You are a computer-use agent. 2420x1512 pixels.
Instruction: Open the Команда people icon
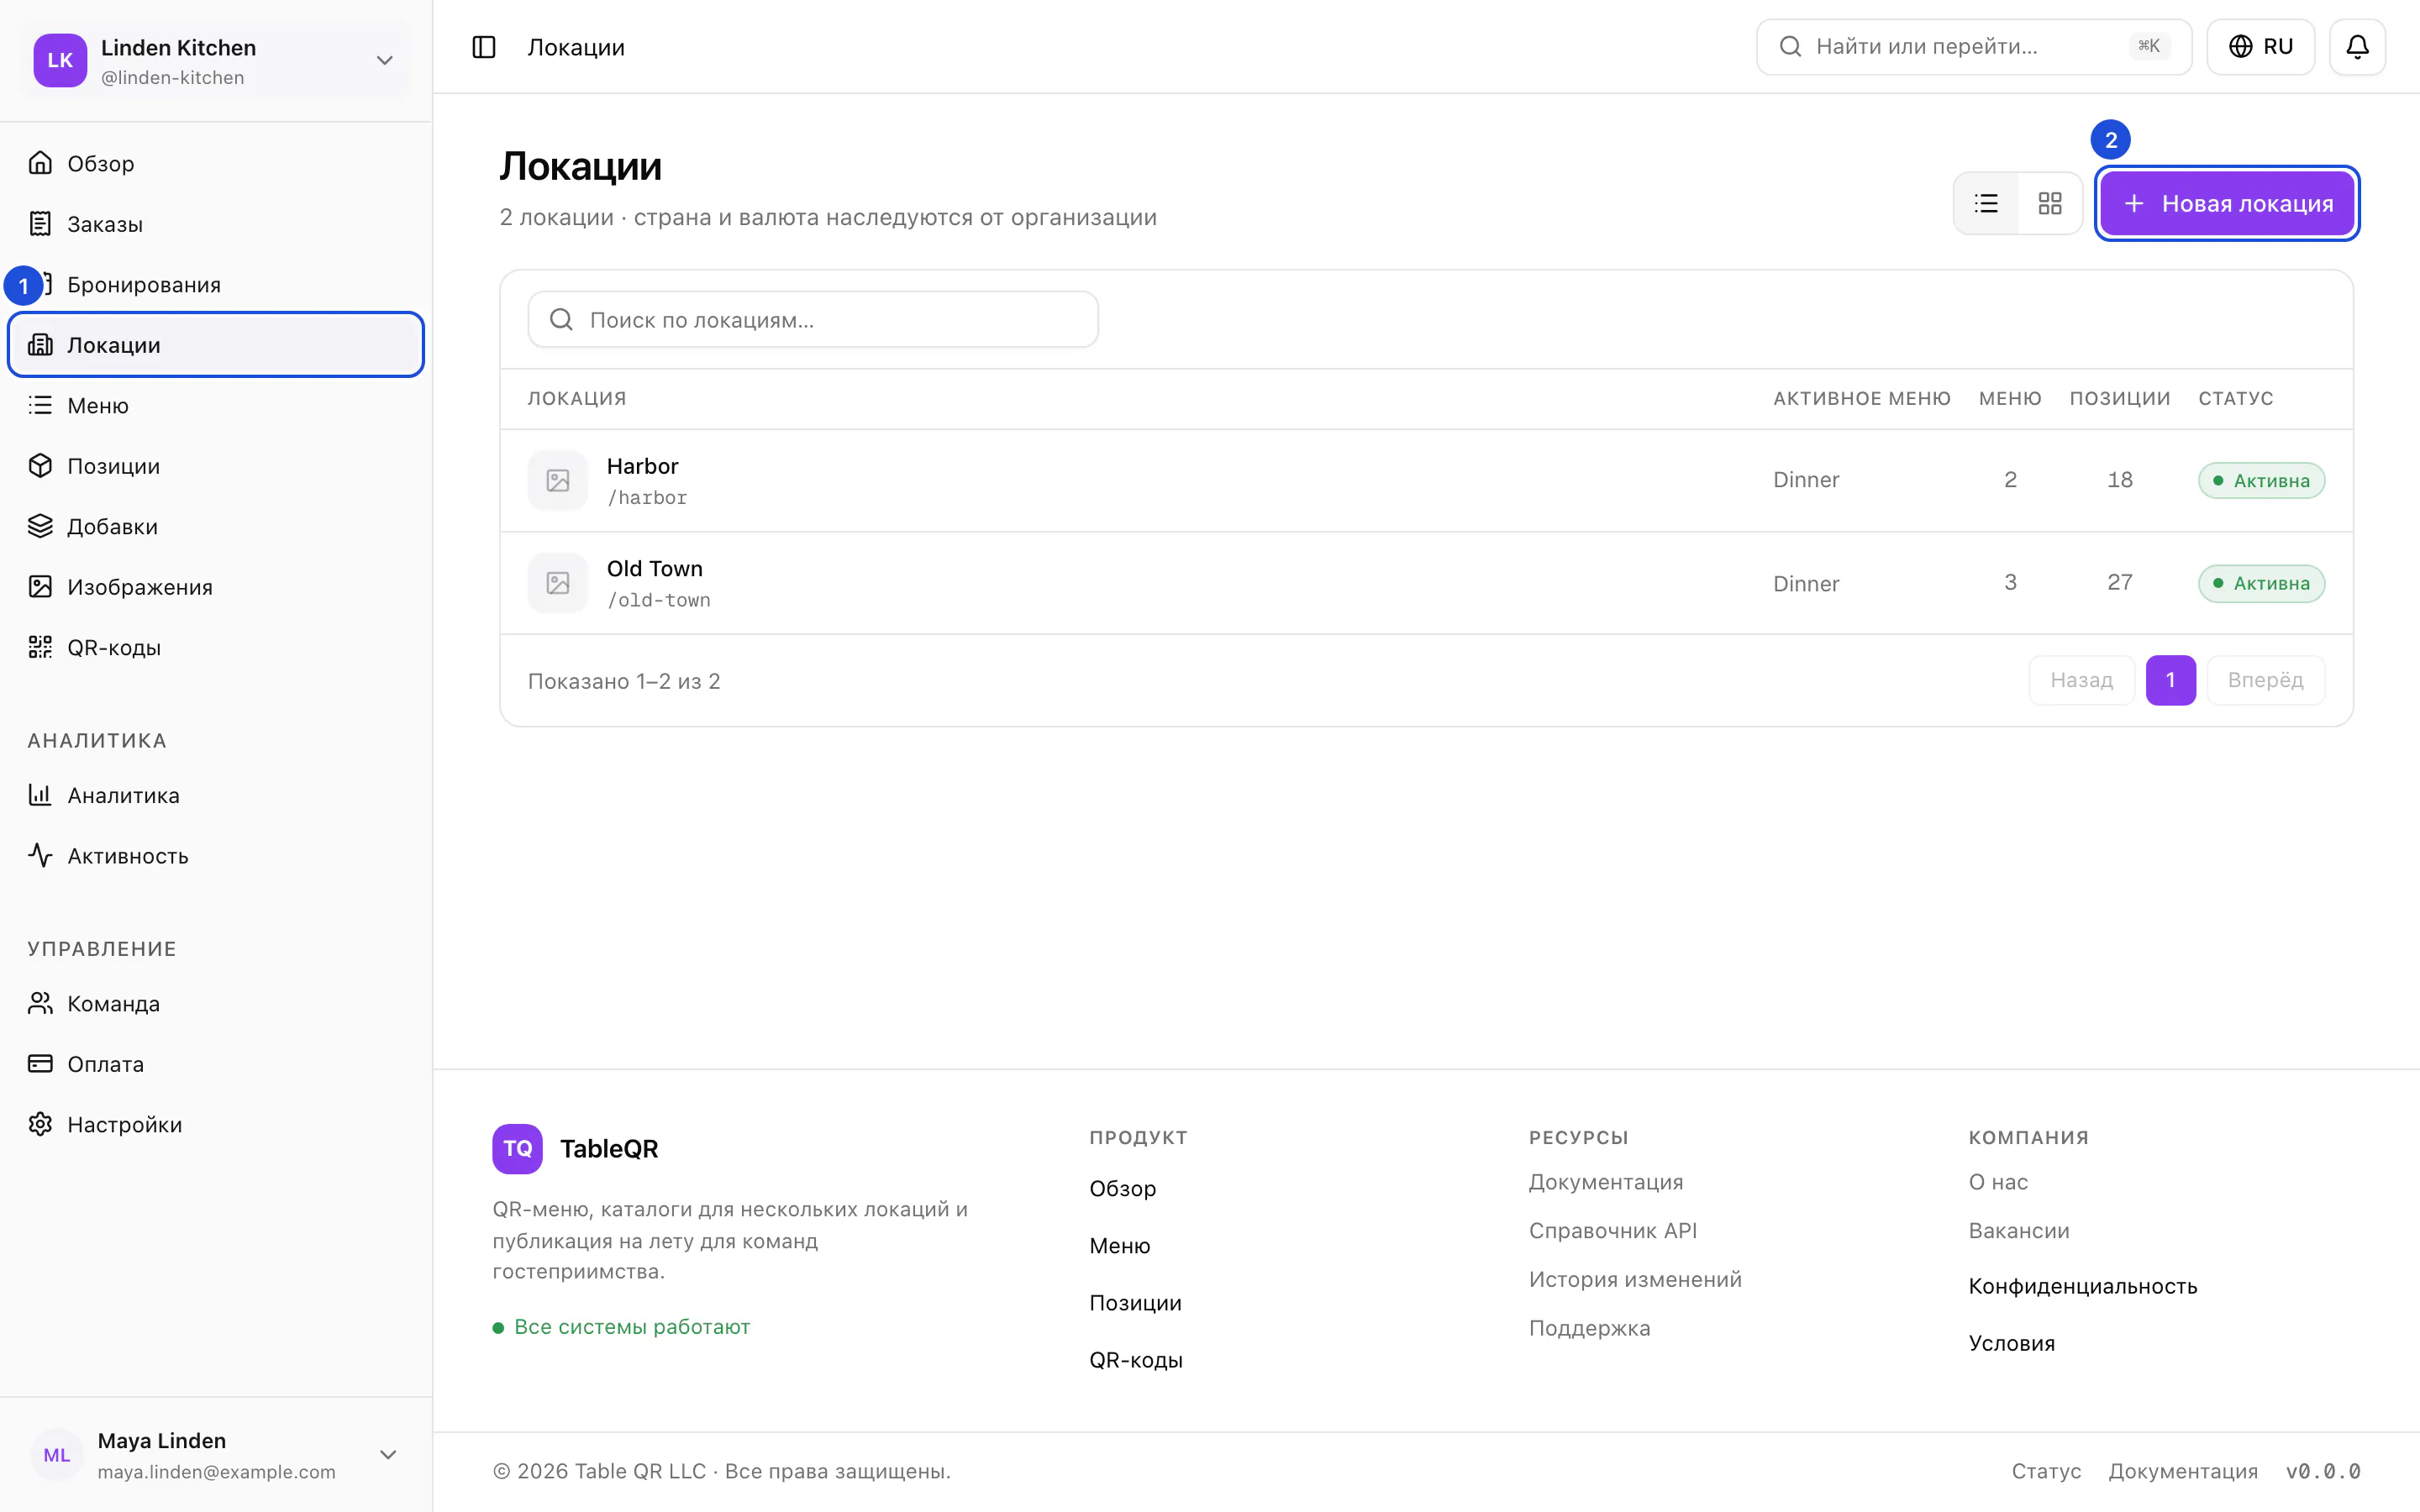click(x=40, y=1003)
